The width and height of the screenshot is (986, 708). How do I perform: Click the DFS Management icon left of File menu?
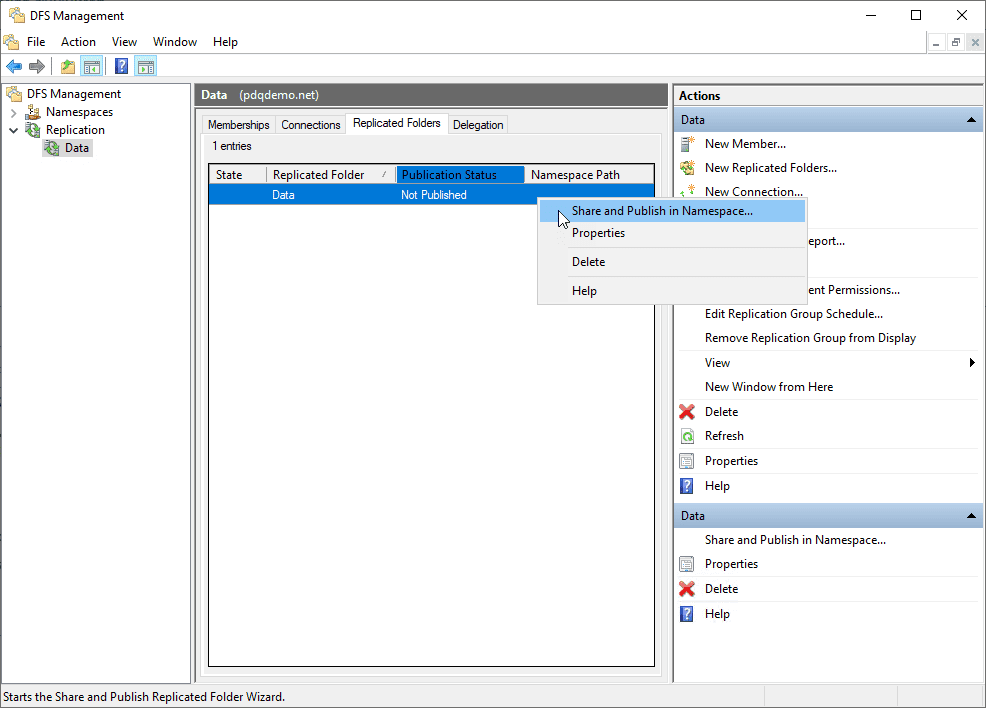pyautogui.click(x=11, y=42)
